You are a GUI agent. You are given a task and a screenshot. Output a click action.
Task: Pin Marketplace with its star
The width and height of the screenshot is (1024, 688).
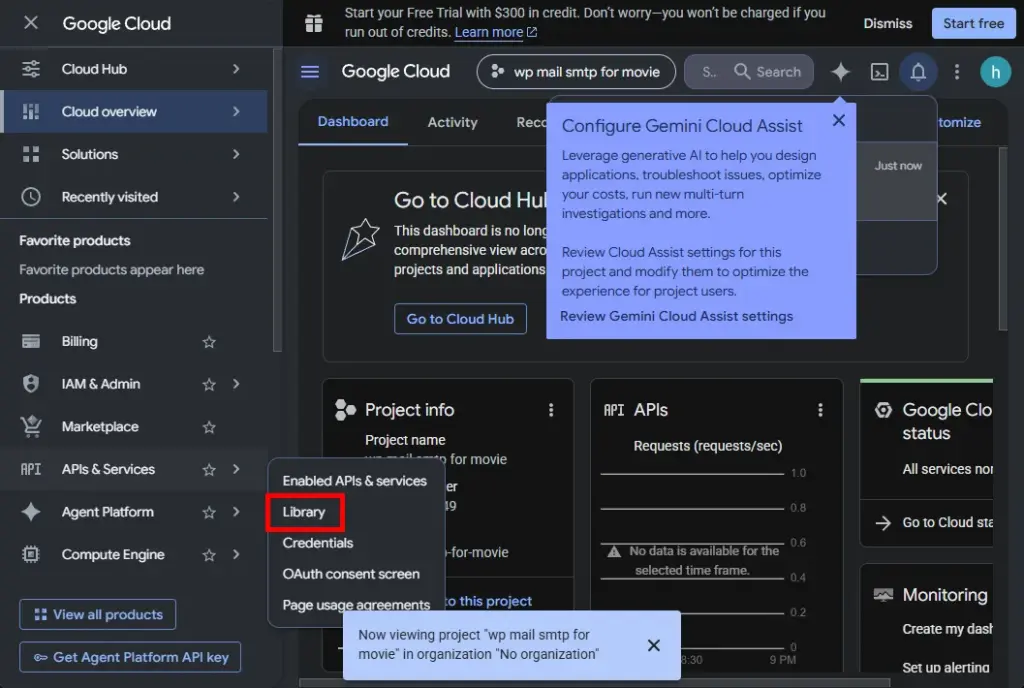pos(209,427)
